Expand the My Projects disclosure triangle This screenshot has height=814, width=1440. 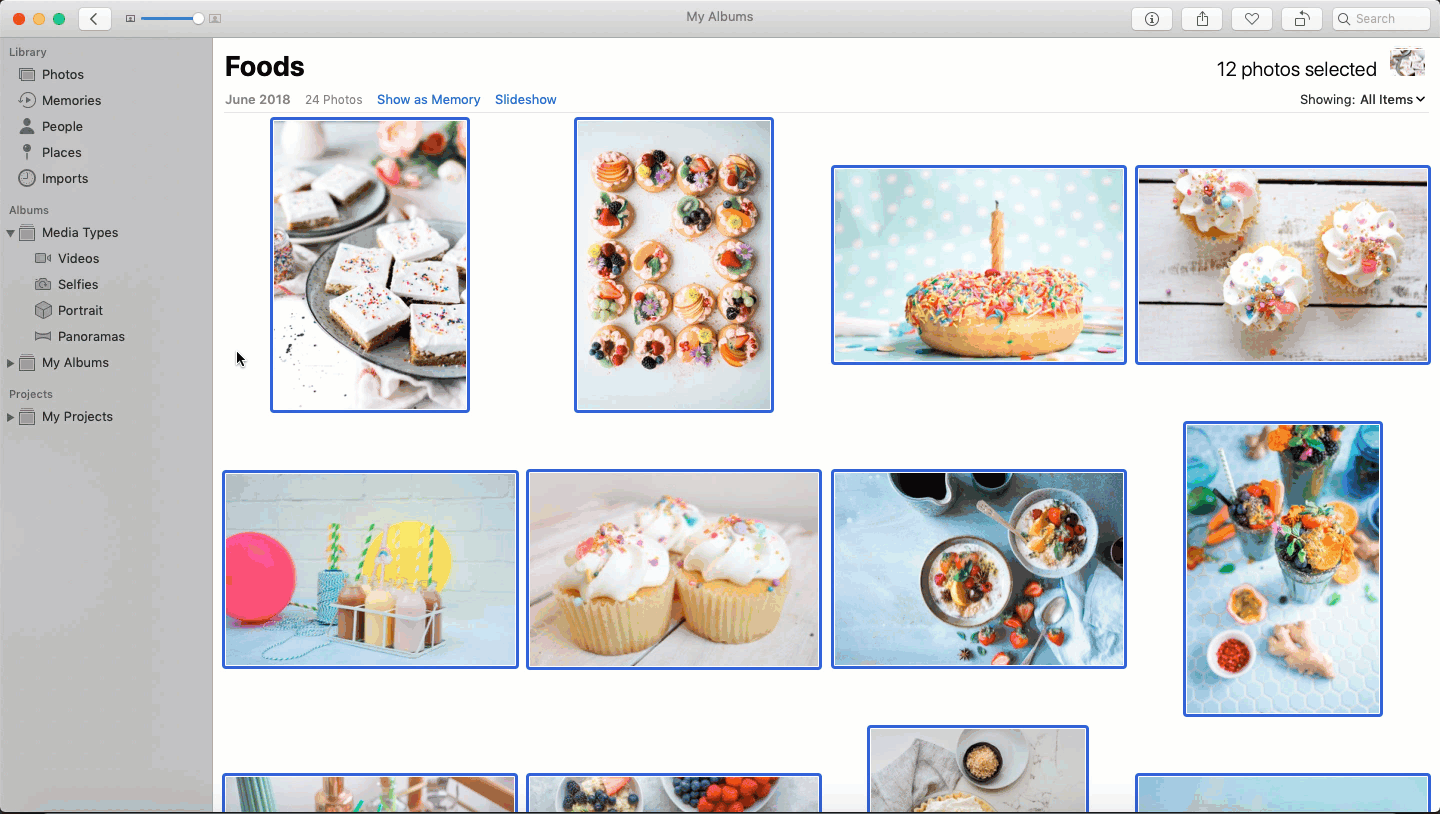coord(10,417)
